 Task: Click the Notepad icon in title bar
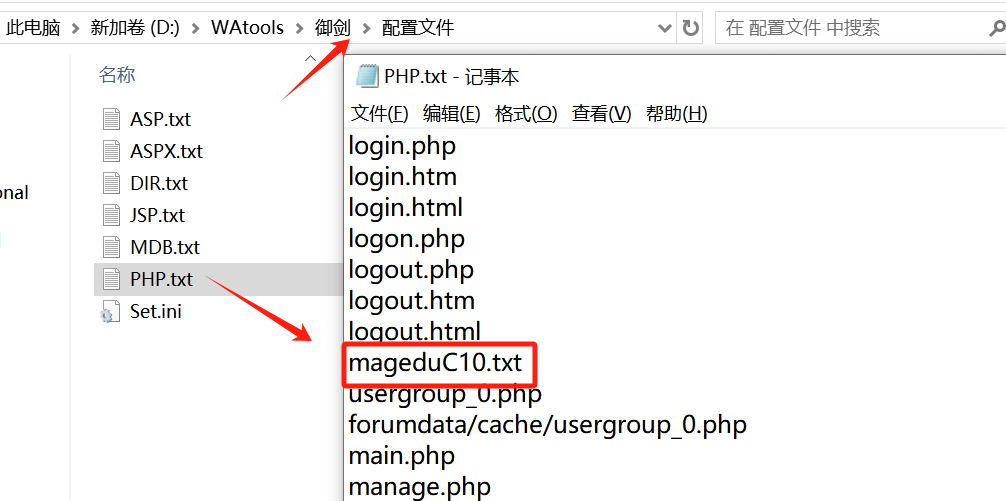point(367,76)
